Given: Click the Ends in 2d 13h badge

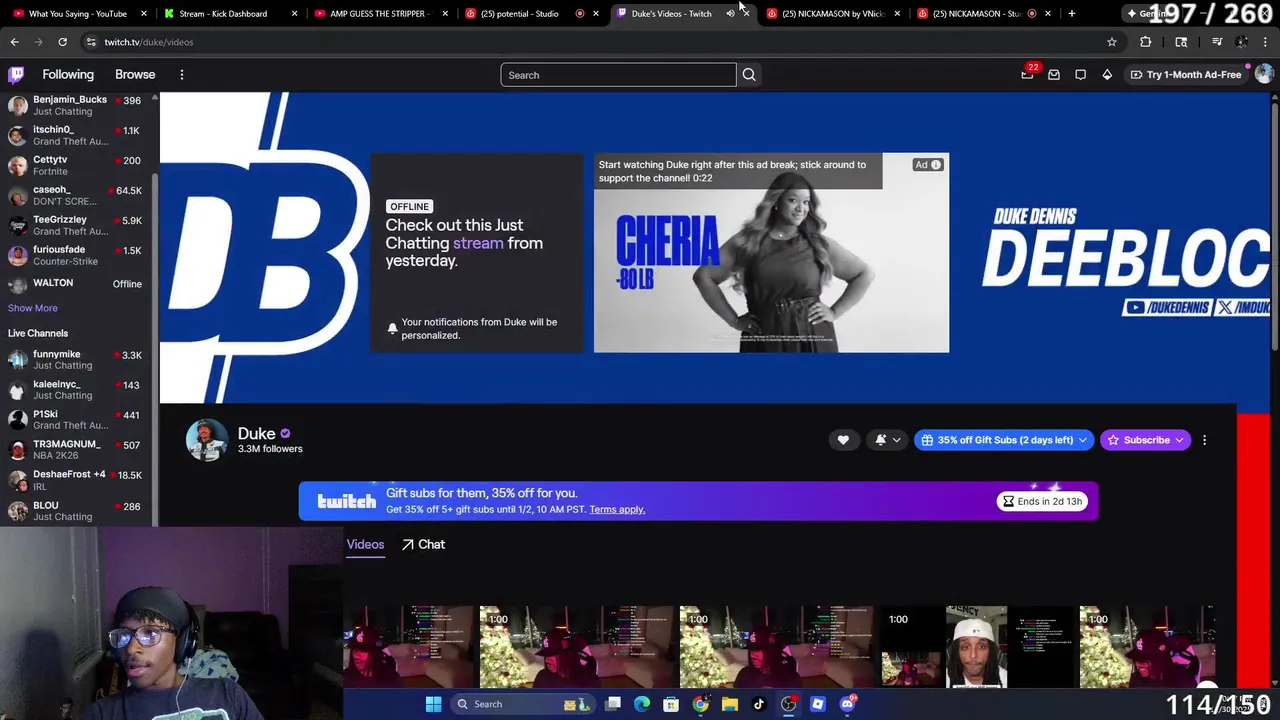Looking at the screenshot, I should click(1042, 501).
